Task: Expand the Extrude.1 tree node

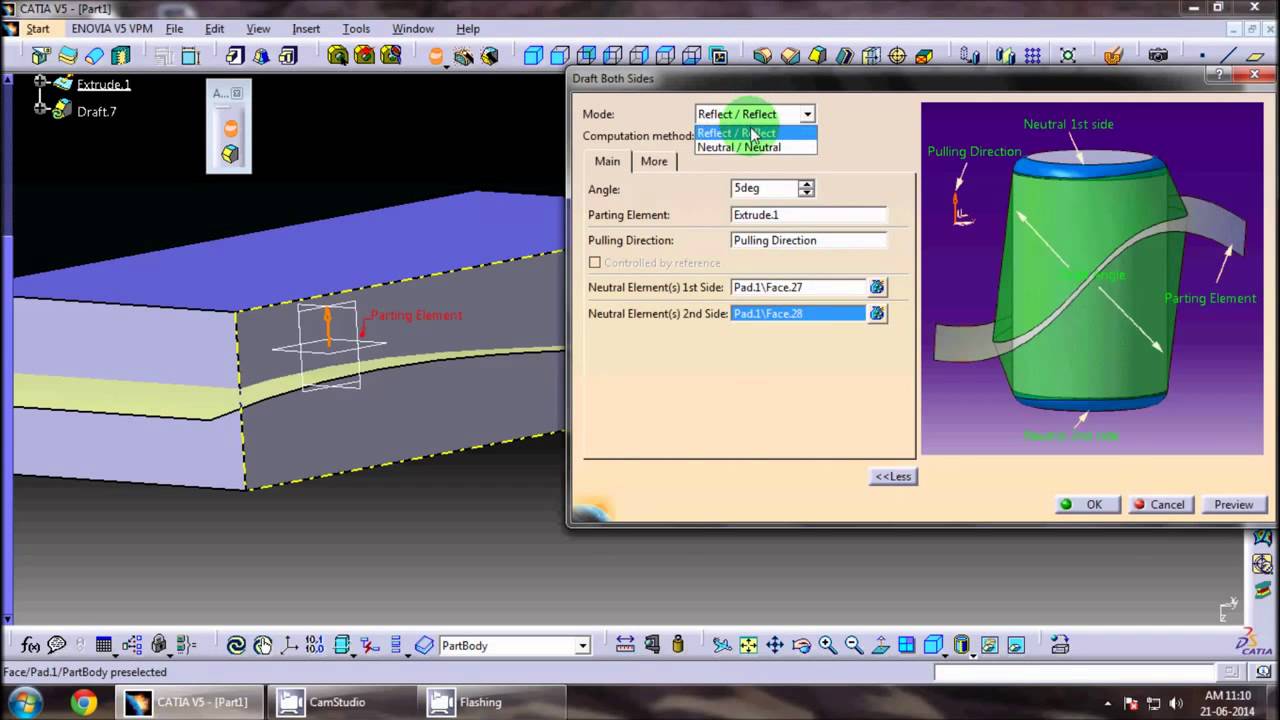Action: [x=41, y=82]
